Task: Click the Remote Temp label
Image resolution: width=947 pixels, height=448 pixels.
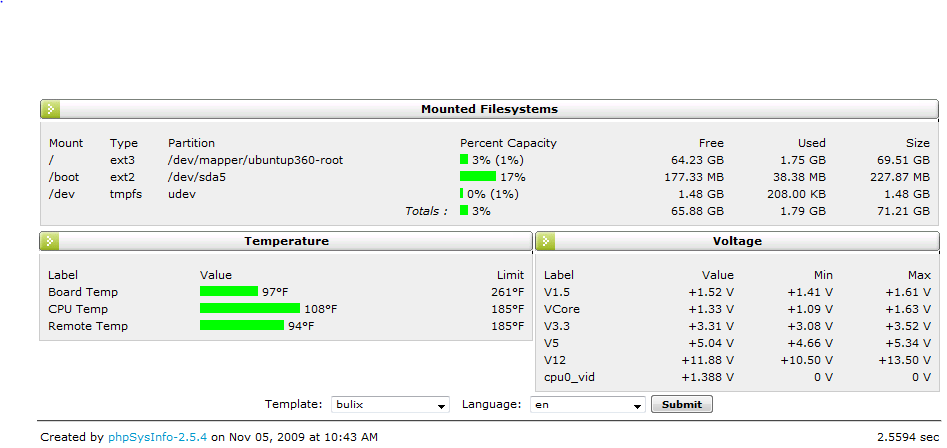Action: (x=88, y=326)
